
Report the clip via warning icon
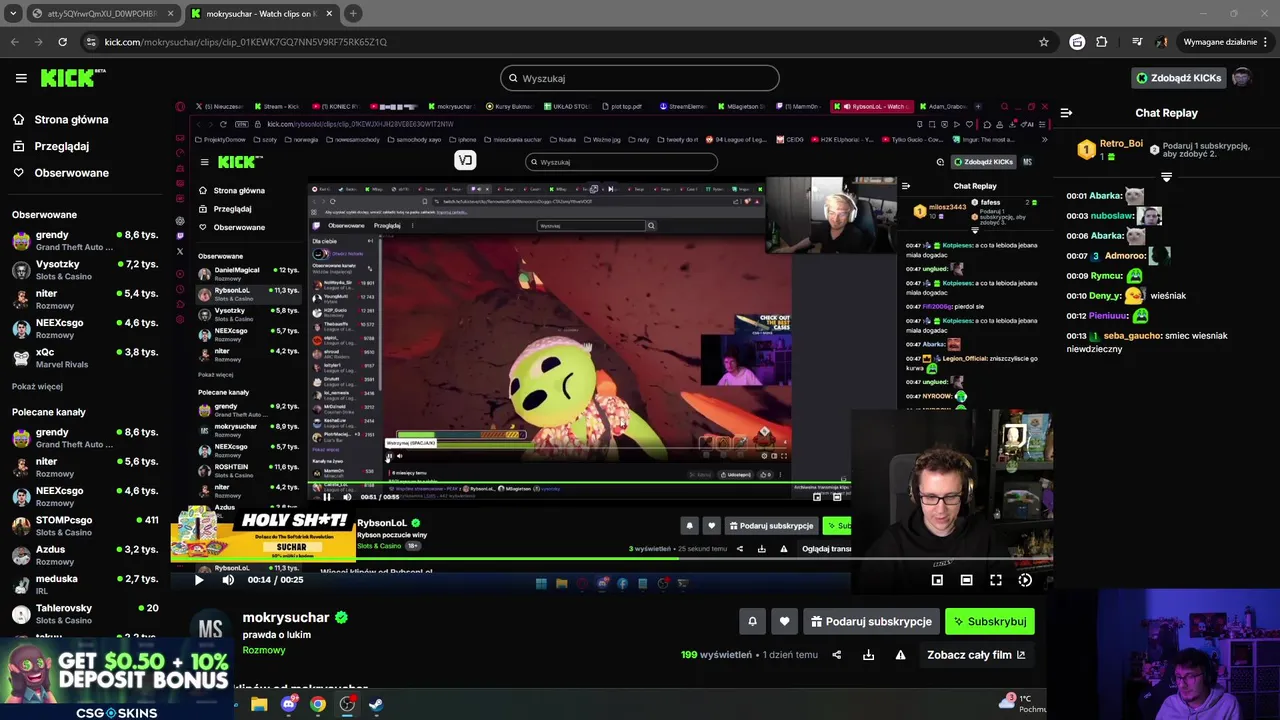pos(900,655)
